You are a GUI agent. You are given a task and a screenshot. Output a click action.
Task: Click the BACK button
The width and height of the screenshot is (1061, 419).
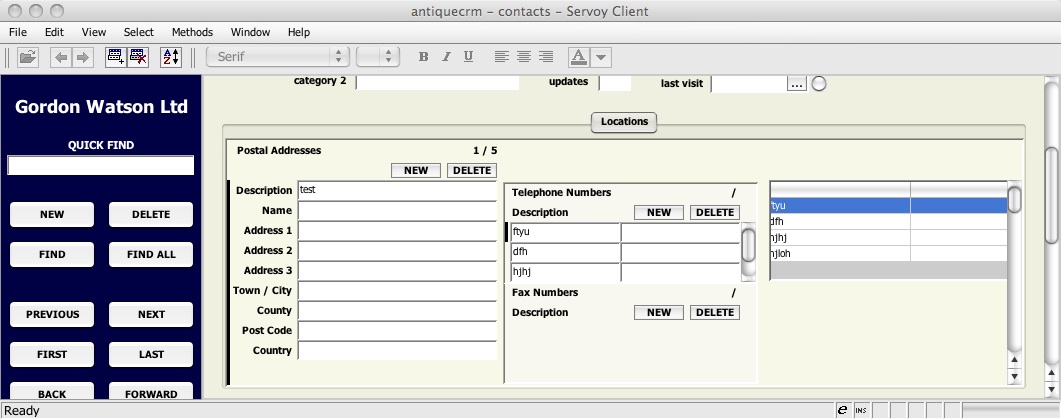(x=52, y=392)
